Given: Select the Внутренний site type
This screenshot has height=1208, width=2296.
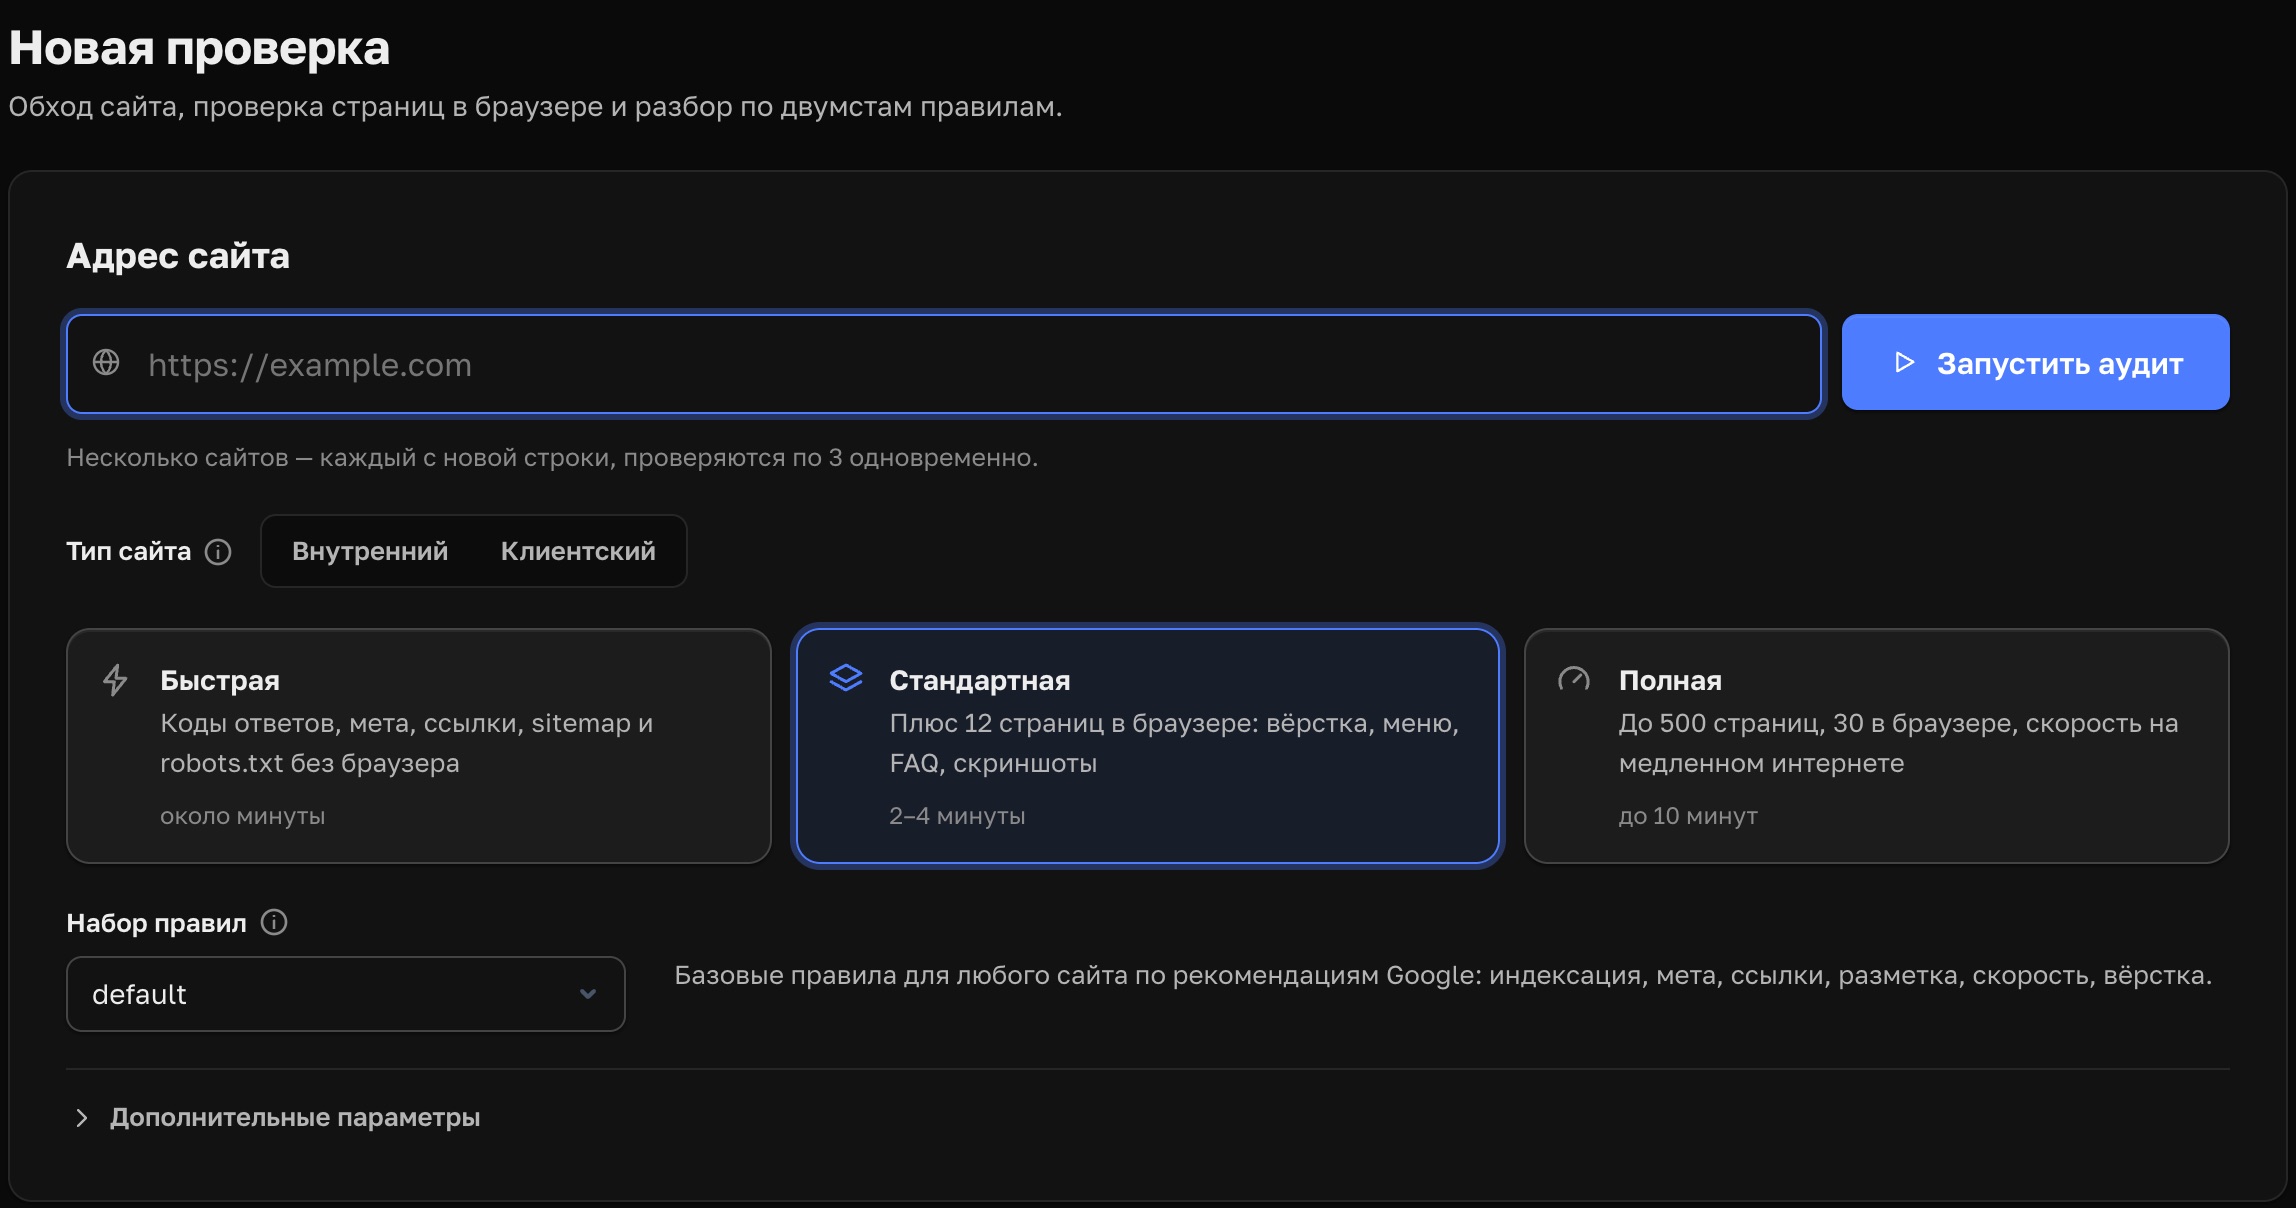Looking at the screenshot, I should click(370, 551).
